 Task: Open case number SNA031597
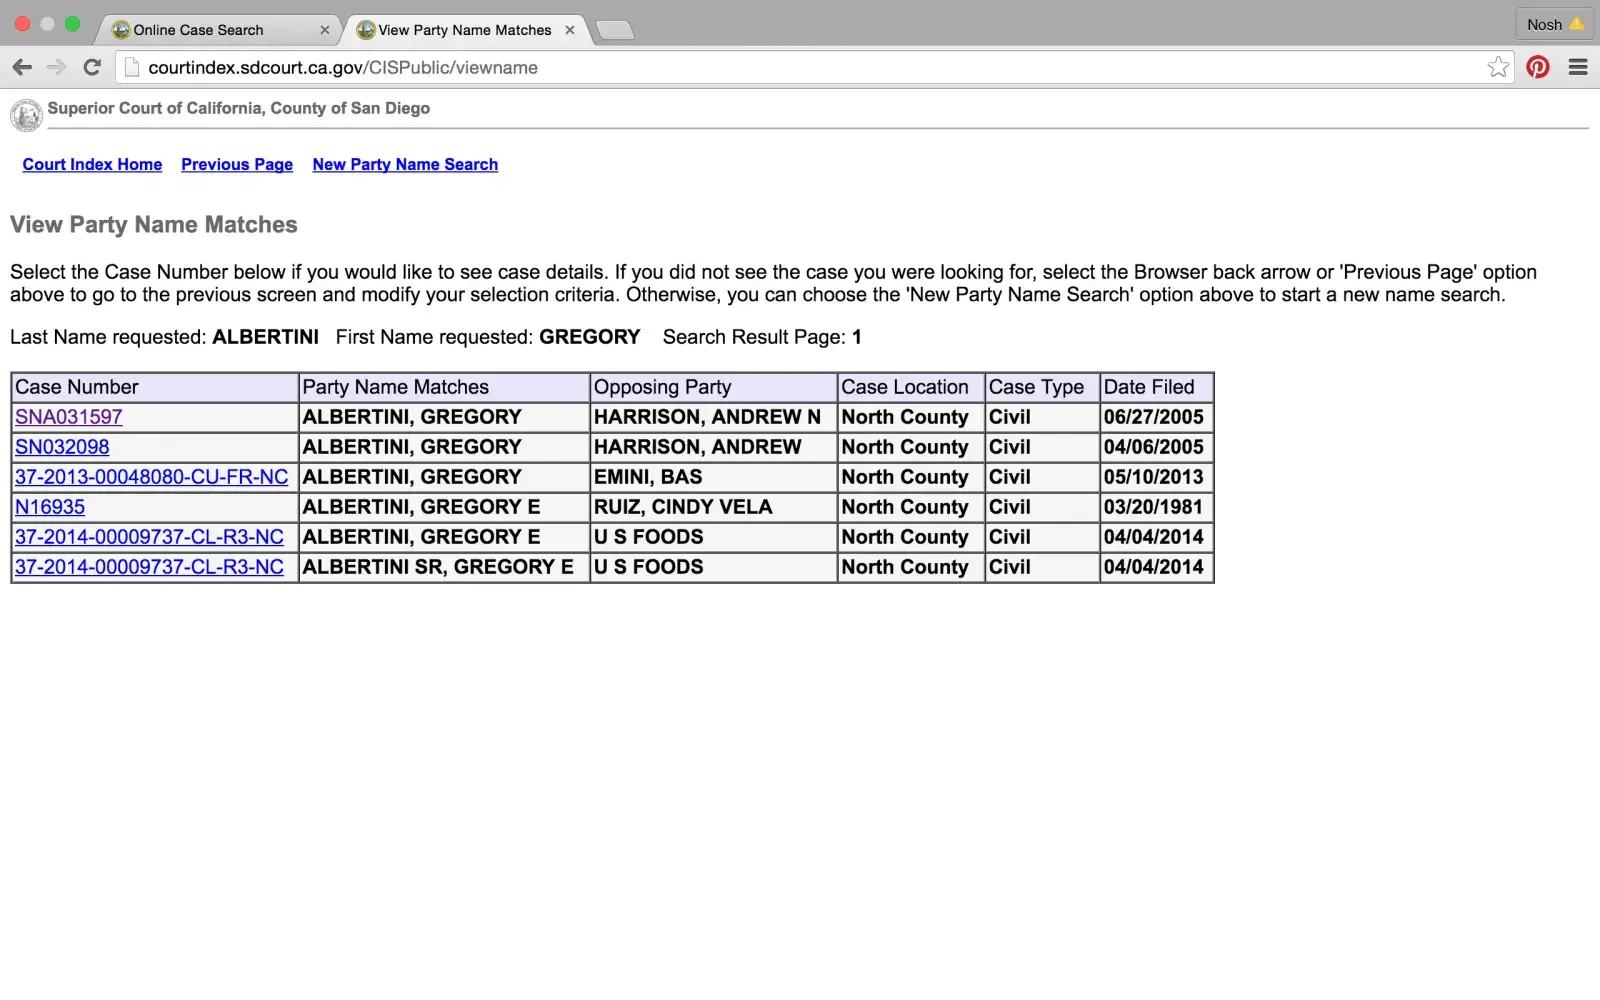(69, 417)
